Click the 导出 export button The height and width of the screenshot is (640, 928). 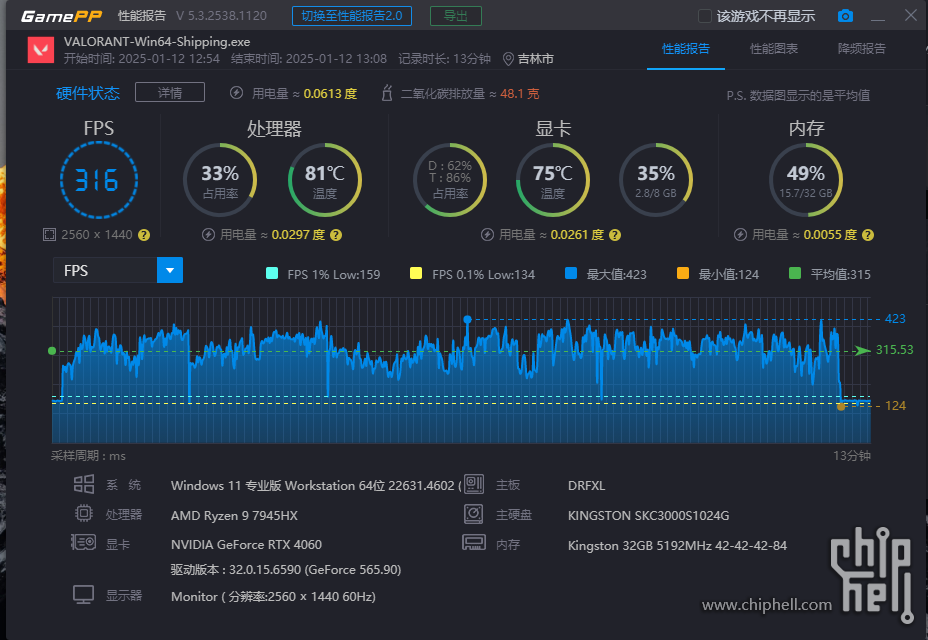point(456,16)
